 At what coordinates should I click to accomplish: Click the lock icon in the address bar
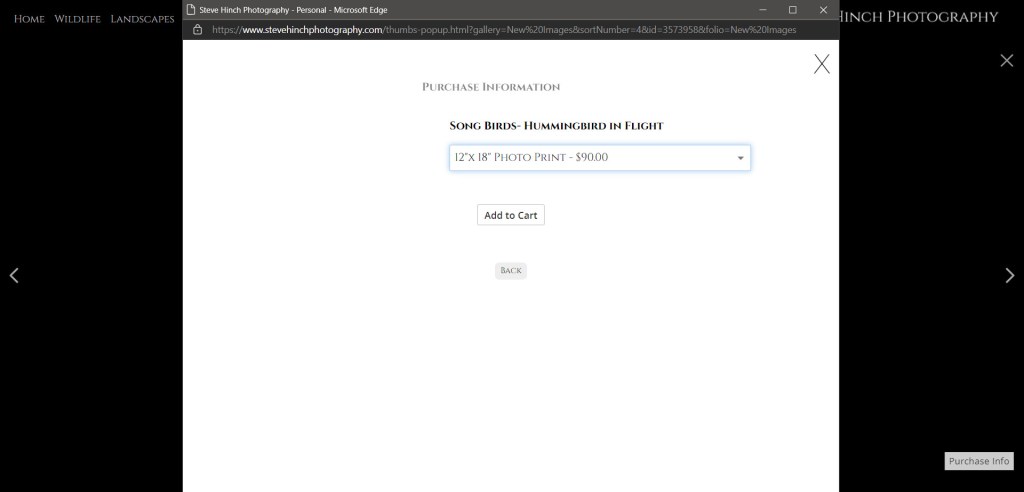coord(197,30)
